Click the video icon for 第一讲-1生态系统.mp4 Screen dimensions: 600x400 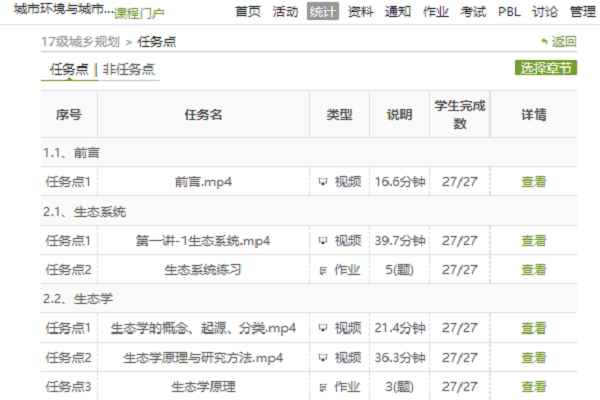click(323, 241)
